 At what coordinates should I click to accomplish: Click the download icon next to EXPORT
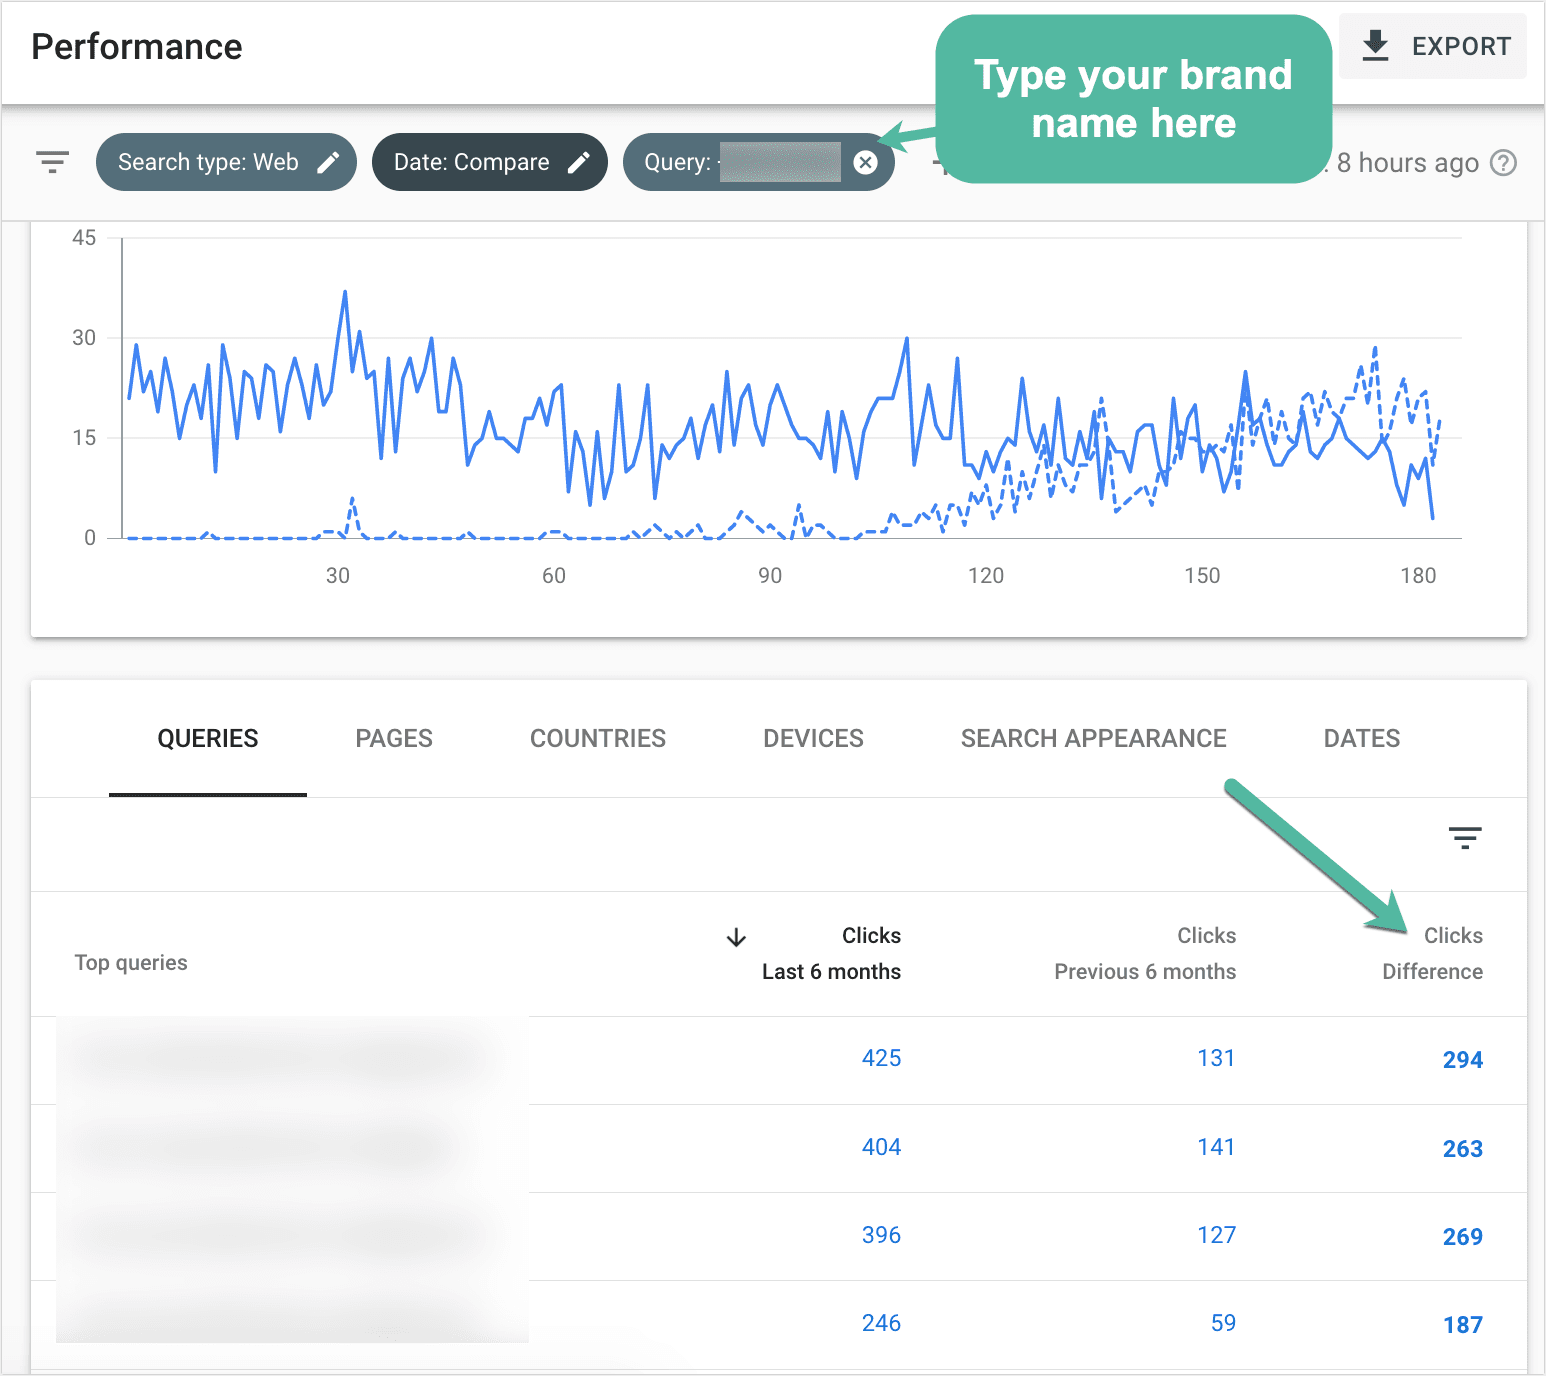pyautogui.click(x=1376, y=45)
